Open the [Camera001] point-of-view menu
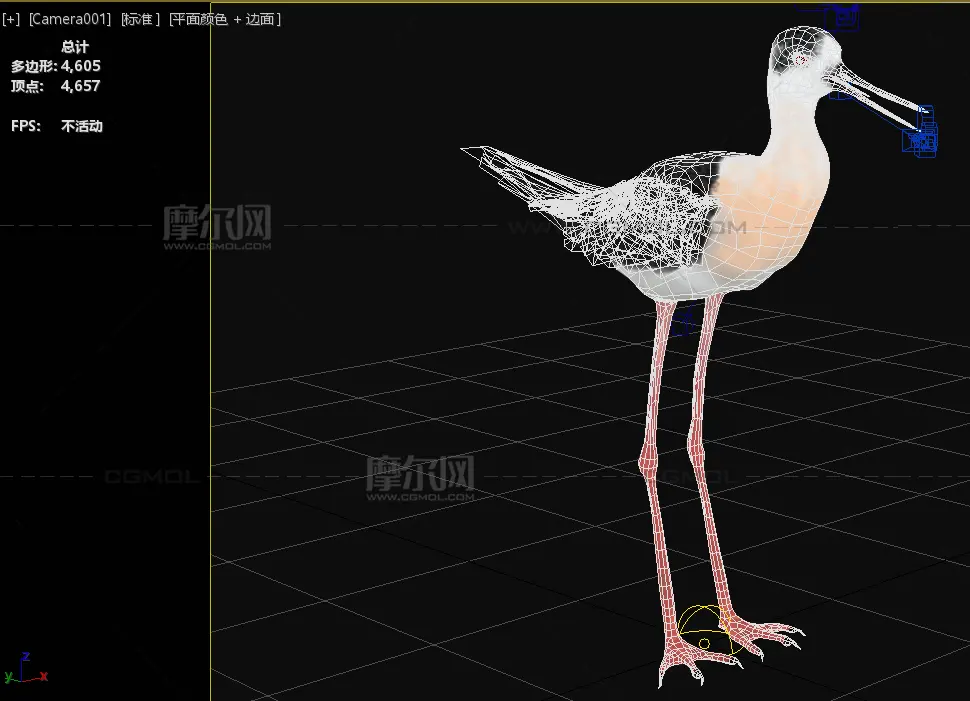Screen dimensions: 970x701 [x=69, y=20]
